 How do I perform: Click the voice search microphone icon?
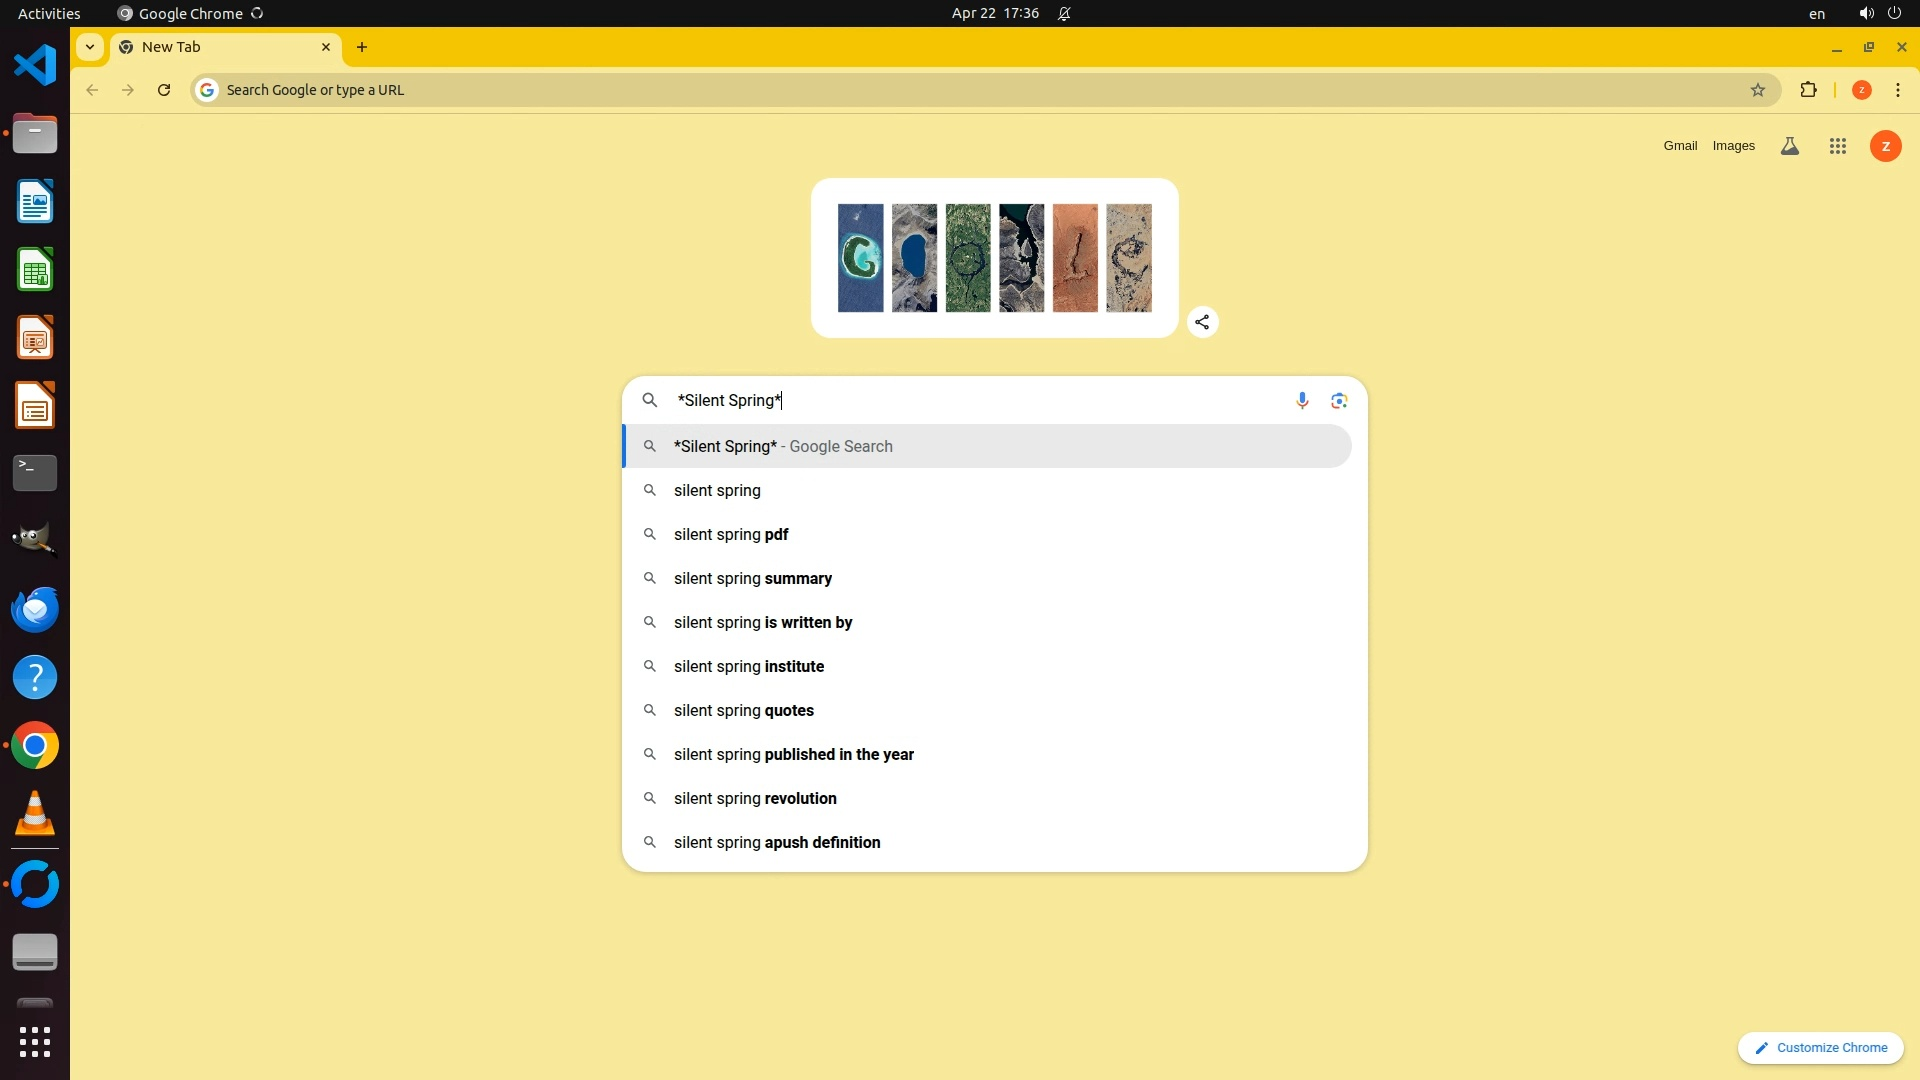(1302, 401)
